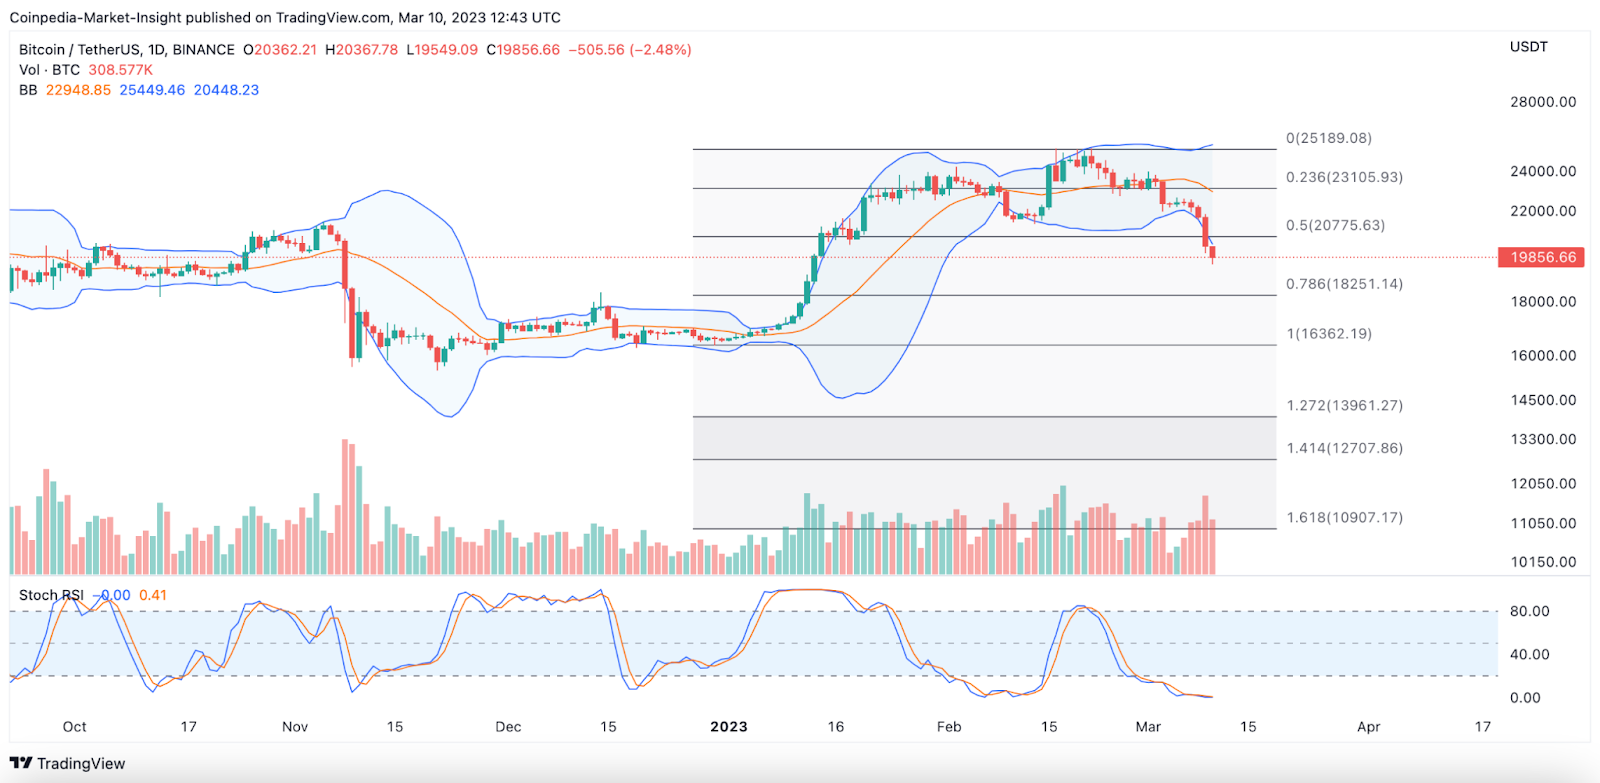Click the Stoch RSI value 0.41

pos(153,595)
